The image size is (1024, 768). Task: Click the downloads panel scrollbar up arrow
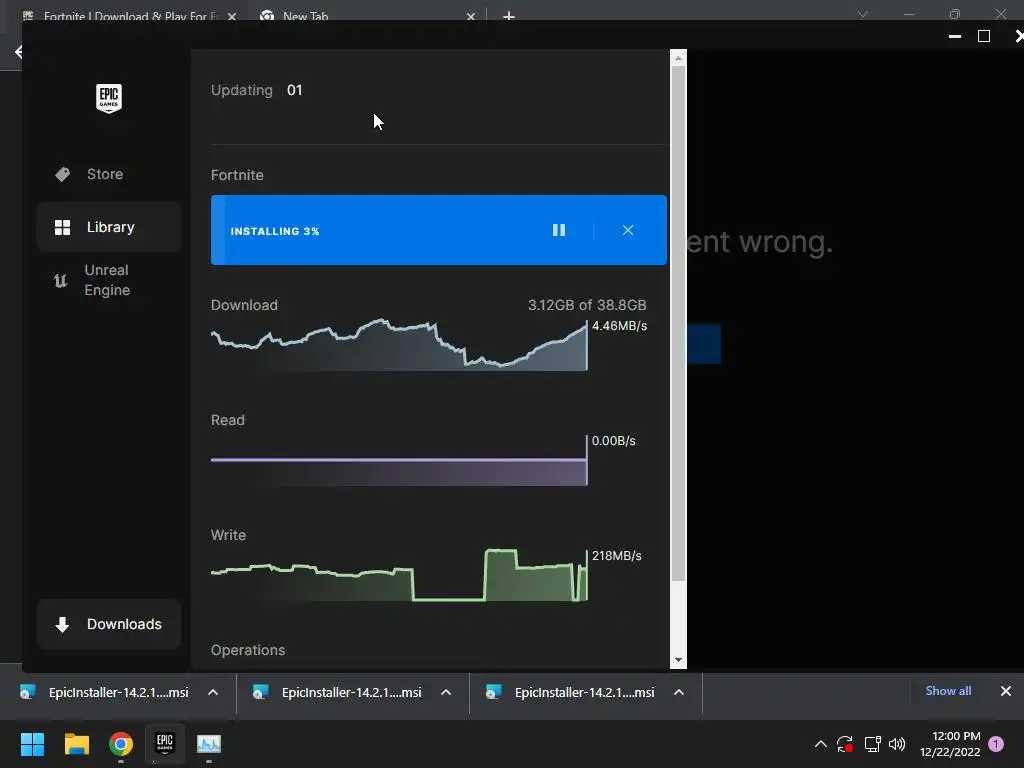click(x=679, y=58)
